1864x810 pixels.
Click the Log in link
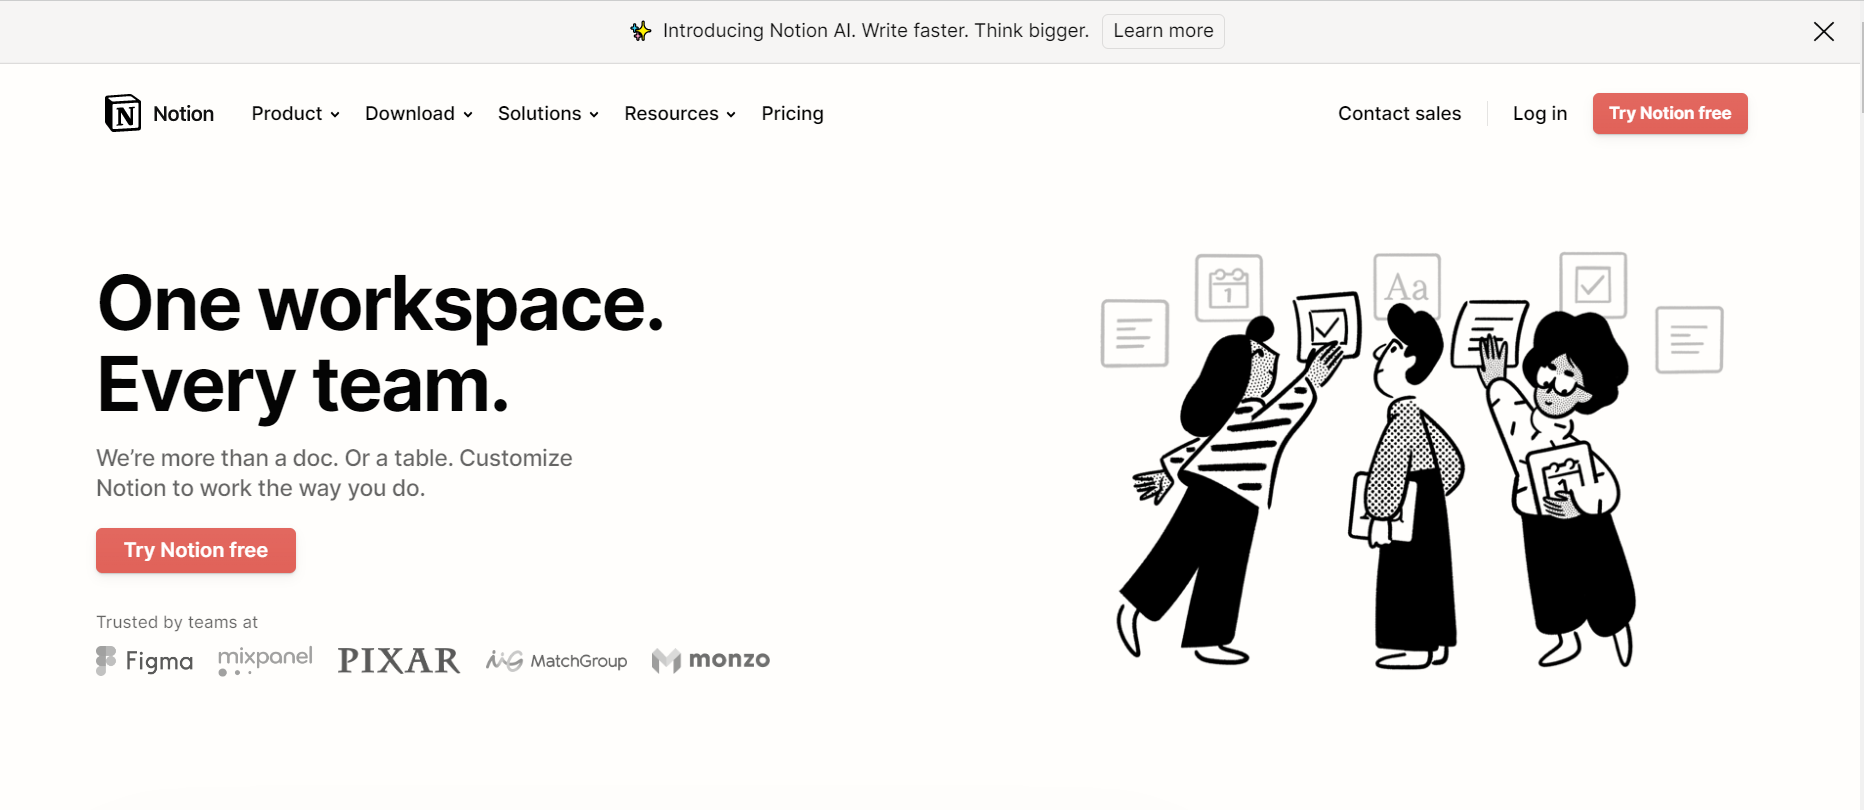(x=1540, y=114)
